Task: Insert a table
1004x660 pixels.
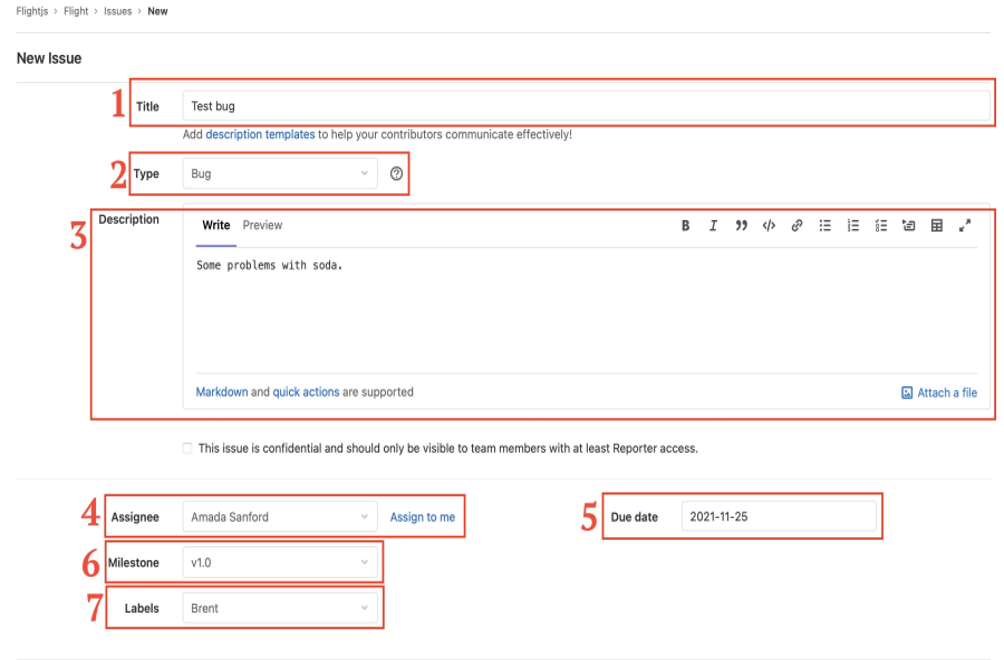Action: (x=937, y=225)
